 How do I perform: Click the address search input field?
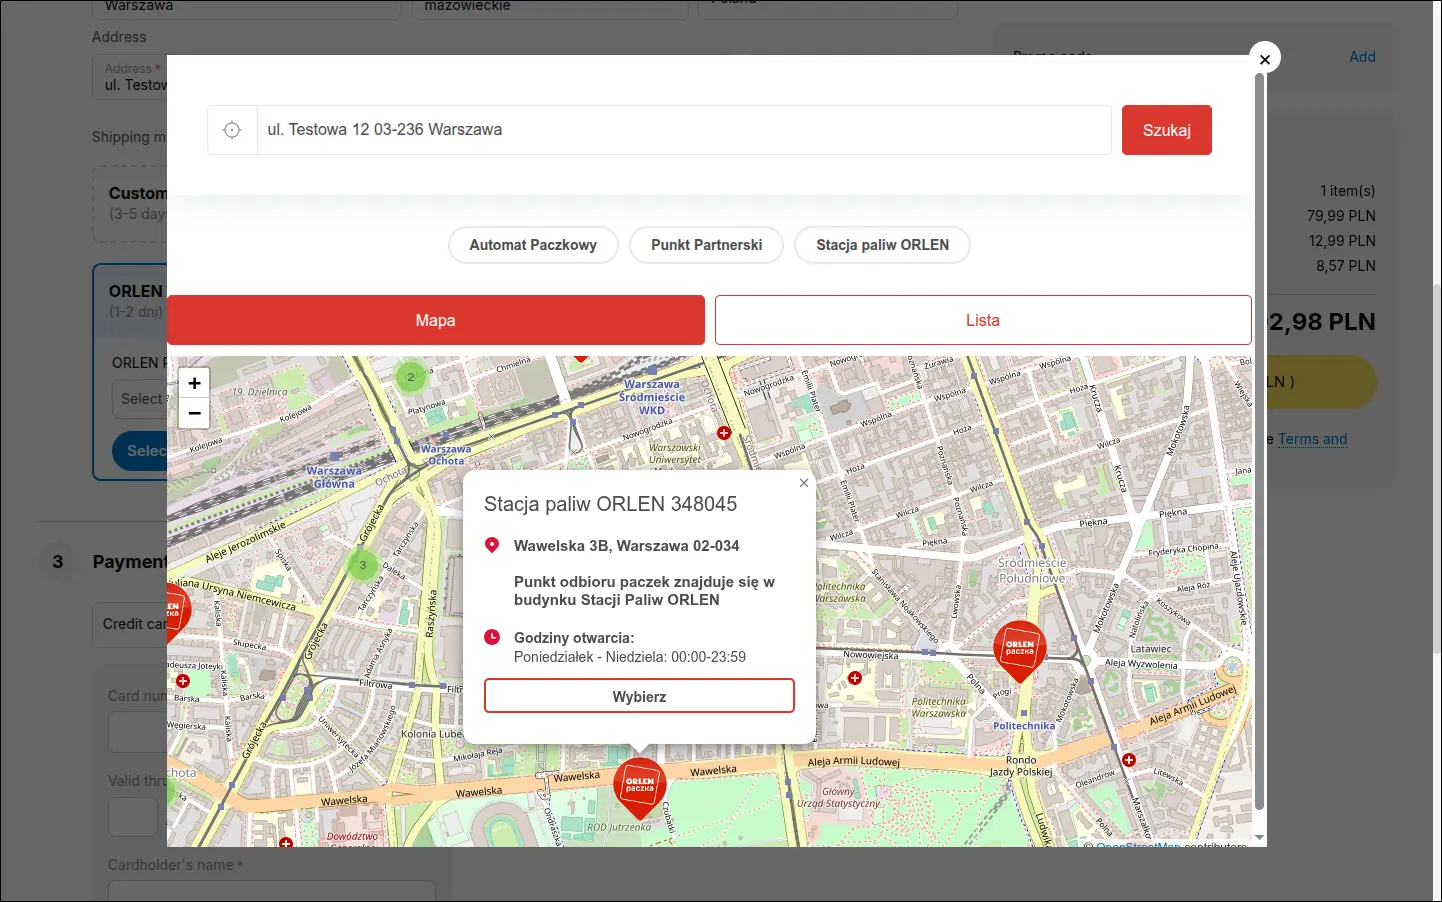[x=684, y=130]
